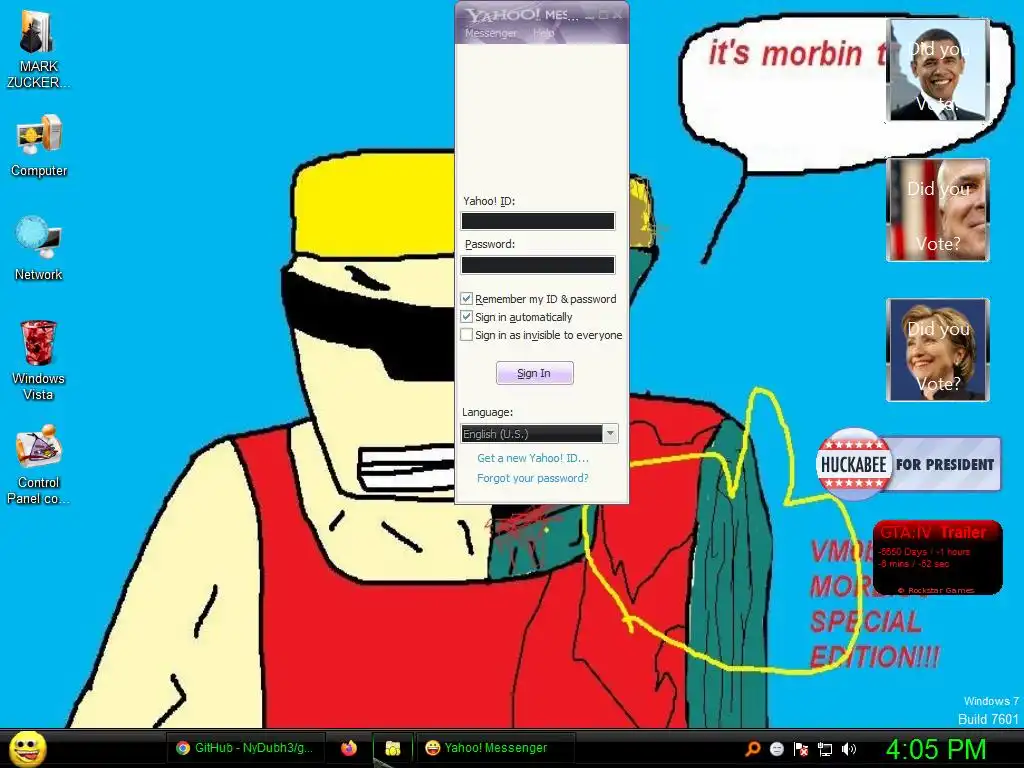
Task: Open the volume speaker tray icon
Action: coord(849,749)
